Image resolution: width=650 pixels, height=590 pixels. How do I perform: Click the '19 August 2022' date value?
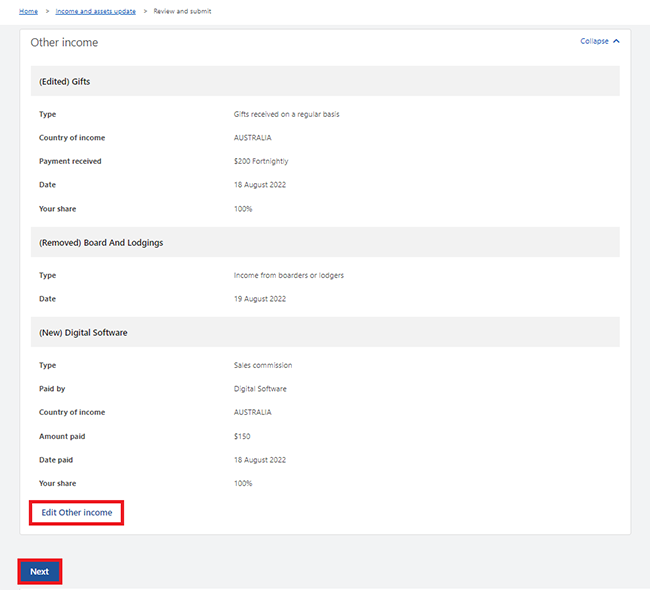pyautogui.click(x=260, y=299)
